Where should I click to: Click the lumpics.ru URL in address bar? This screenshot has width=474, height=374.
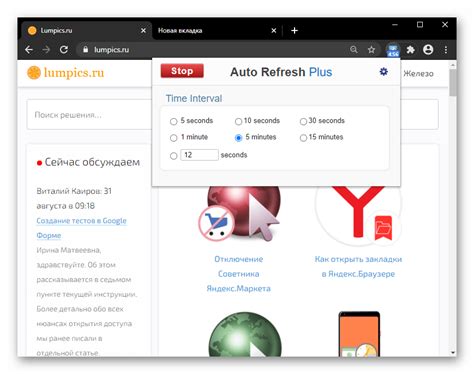click(111, 50)
